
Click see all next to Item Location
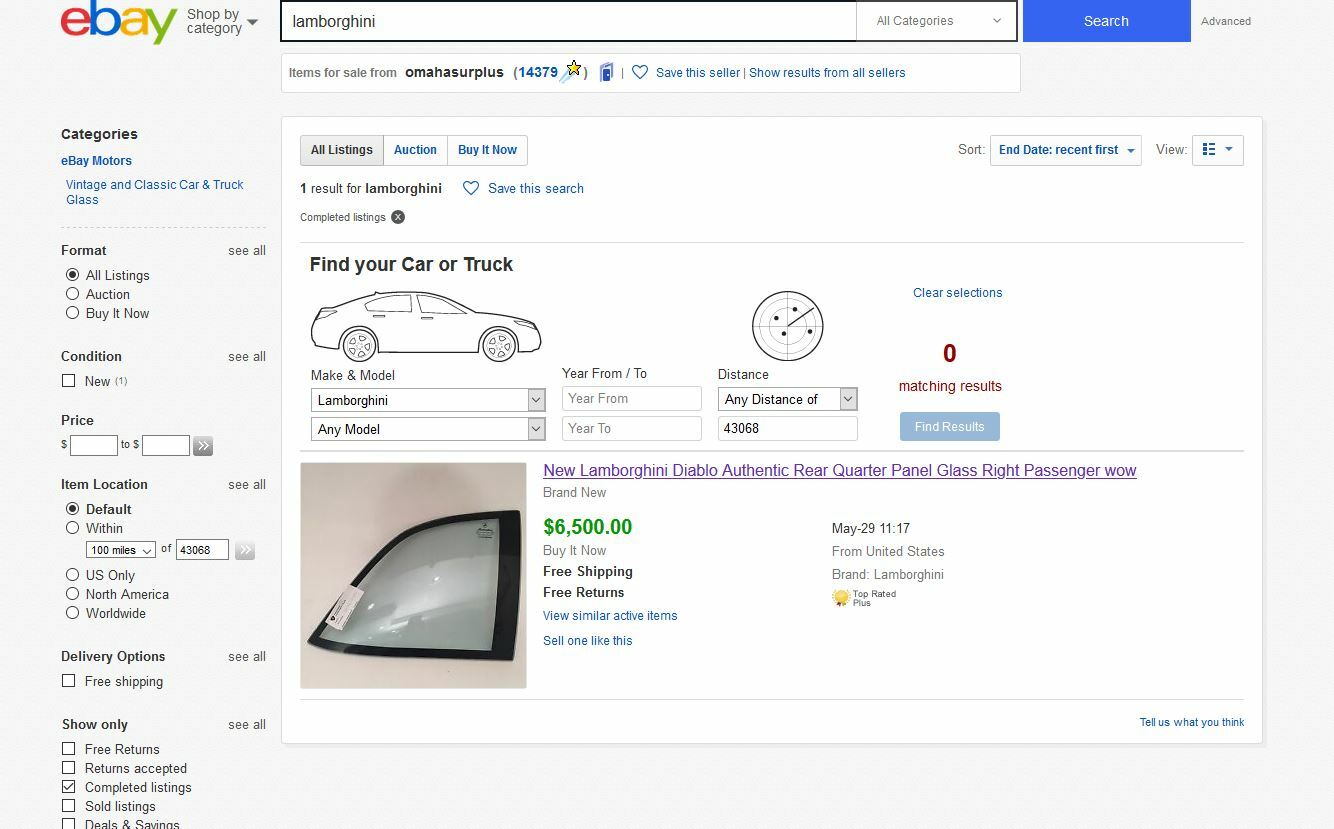coord(247,485)
